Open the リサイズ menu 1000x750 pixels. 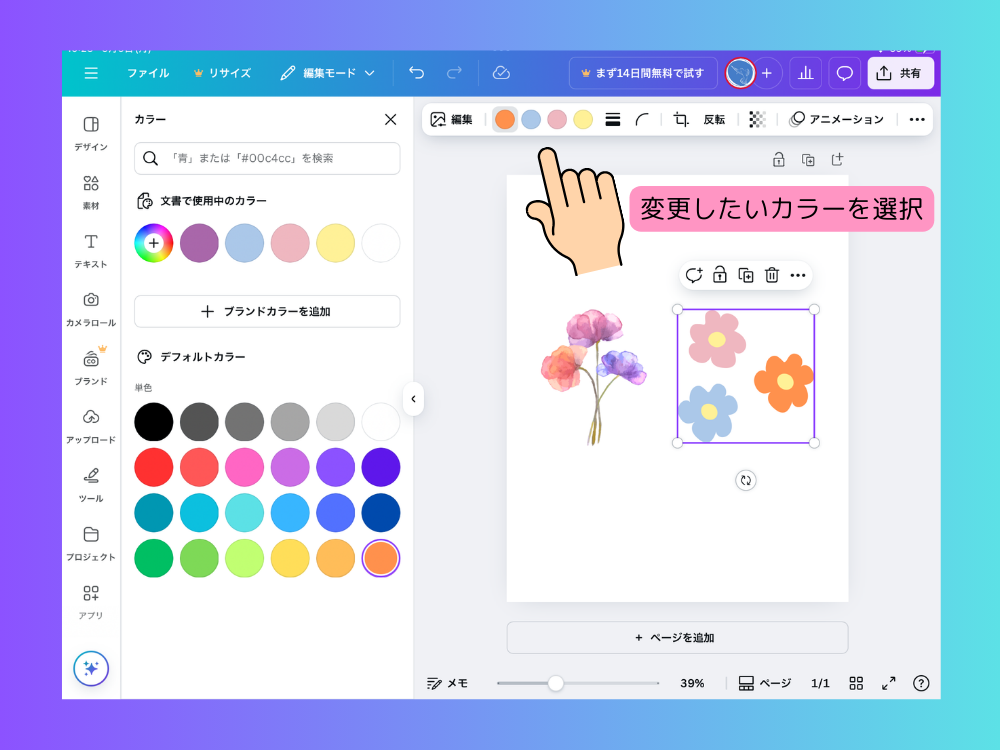[x=222, y=73]
